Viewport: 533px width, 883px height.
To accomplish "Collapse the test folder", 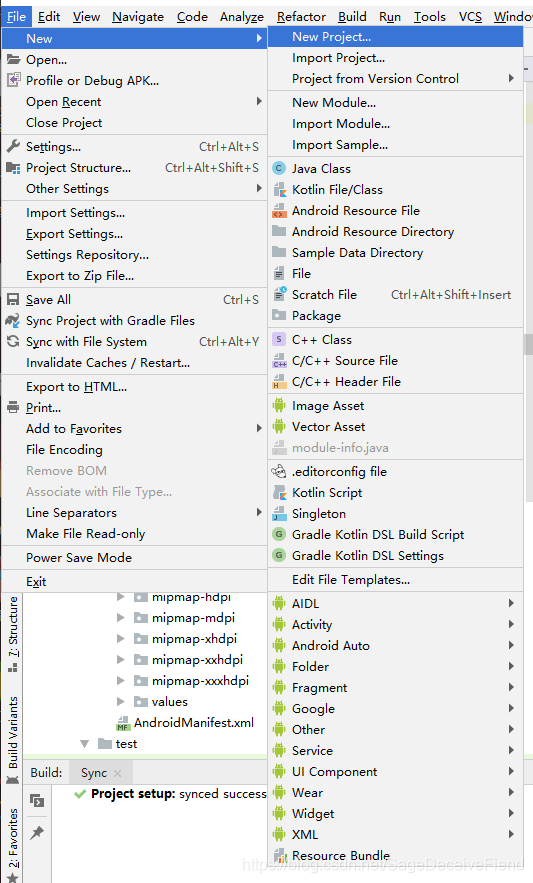I will pyautogui.click(x=85, y=744).
